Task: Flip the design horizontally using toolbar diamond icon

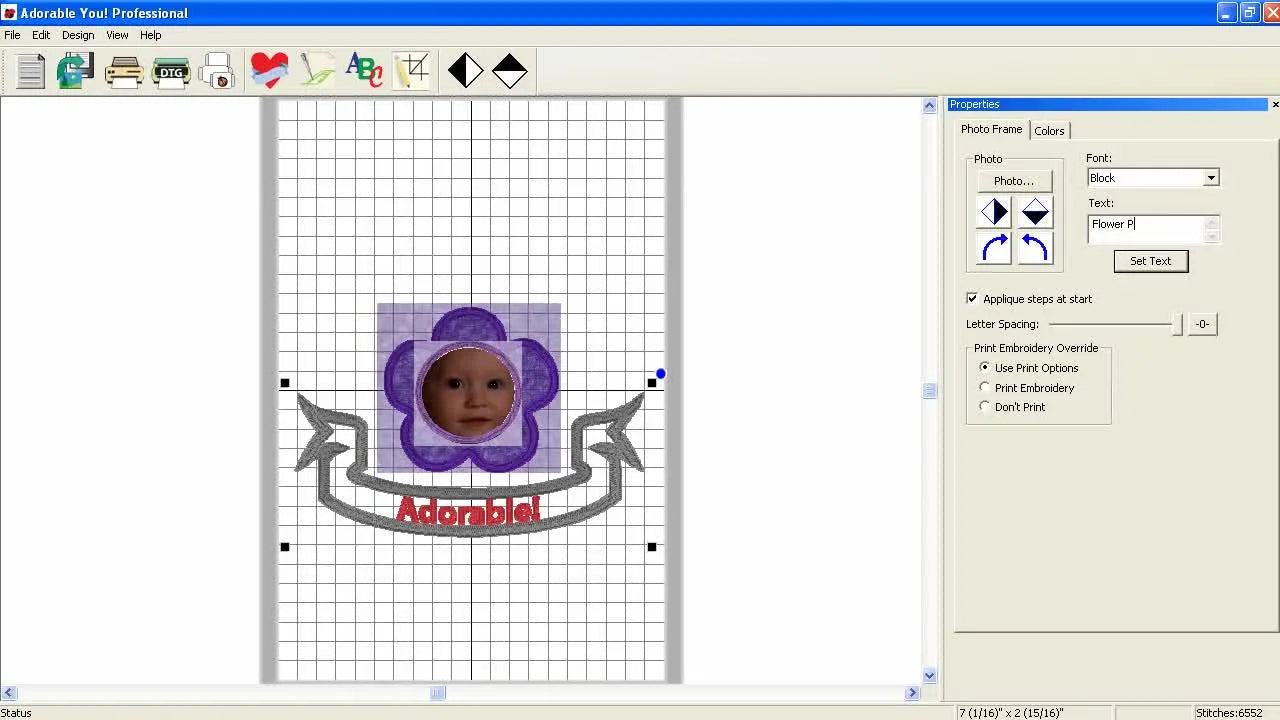Action: click(x=465, y=69)
